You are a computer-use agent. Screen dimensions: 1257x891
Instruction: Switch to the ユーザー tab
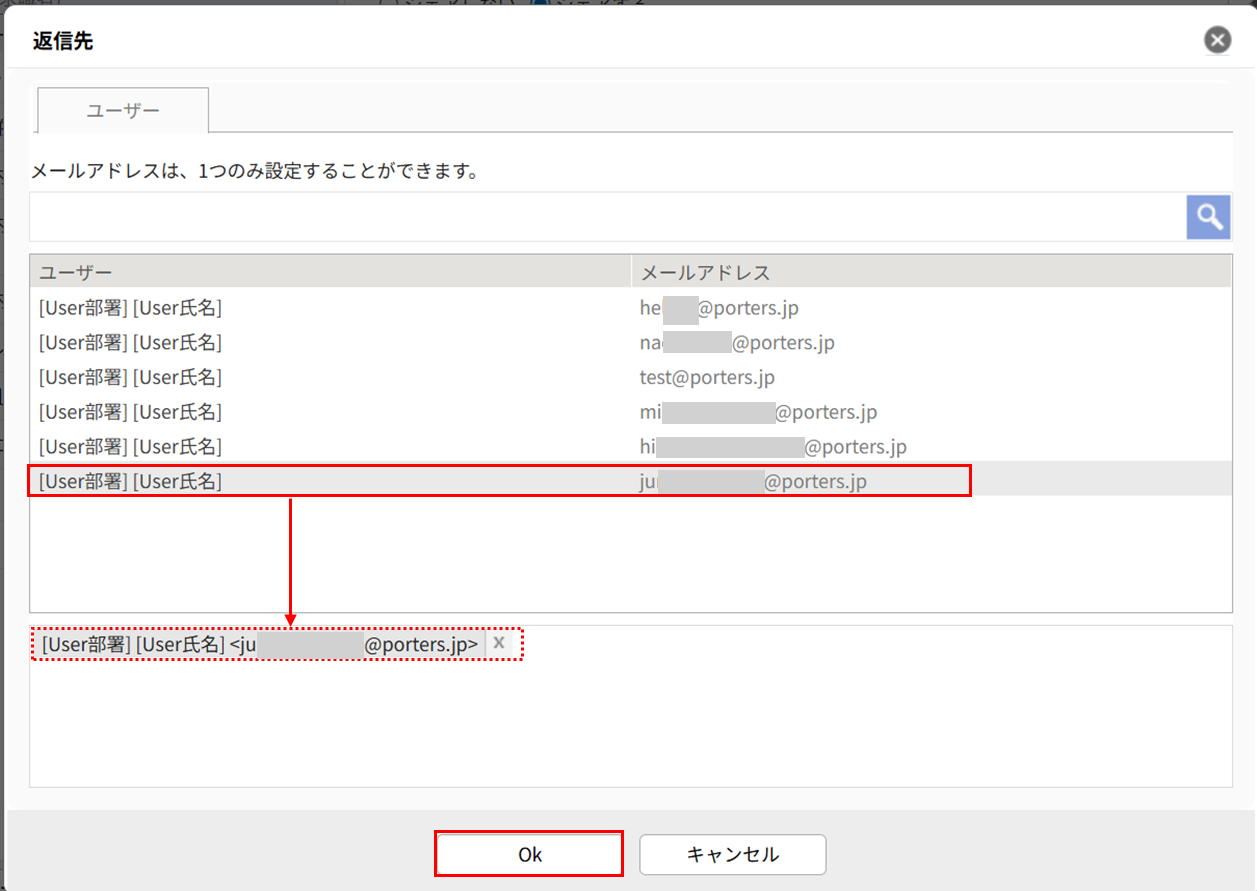click(x=123, y=111)
